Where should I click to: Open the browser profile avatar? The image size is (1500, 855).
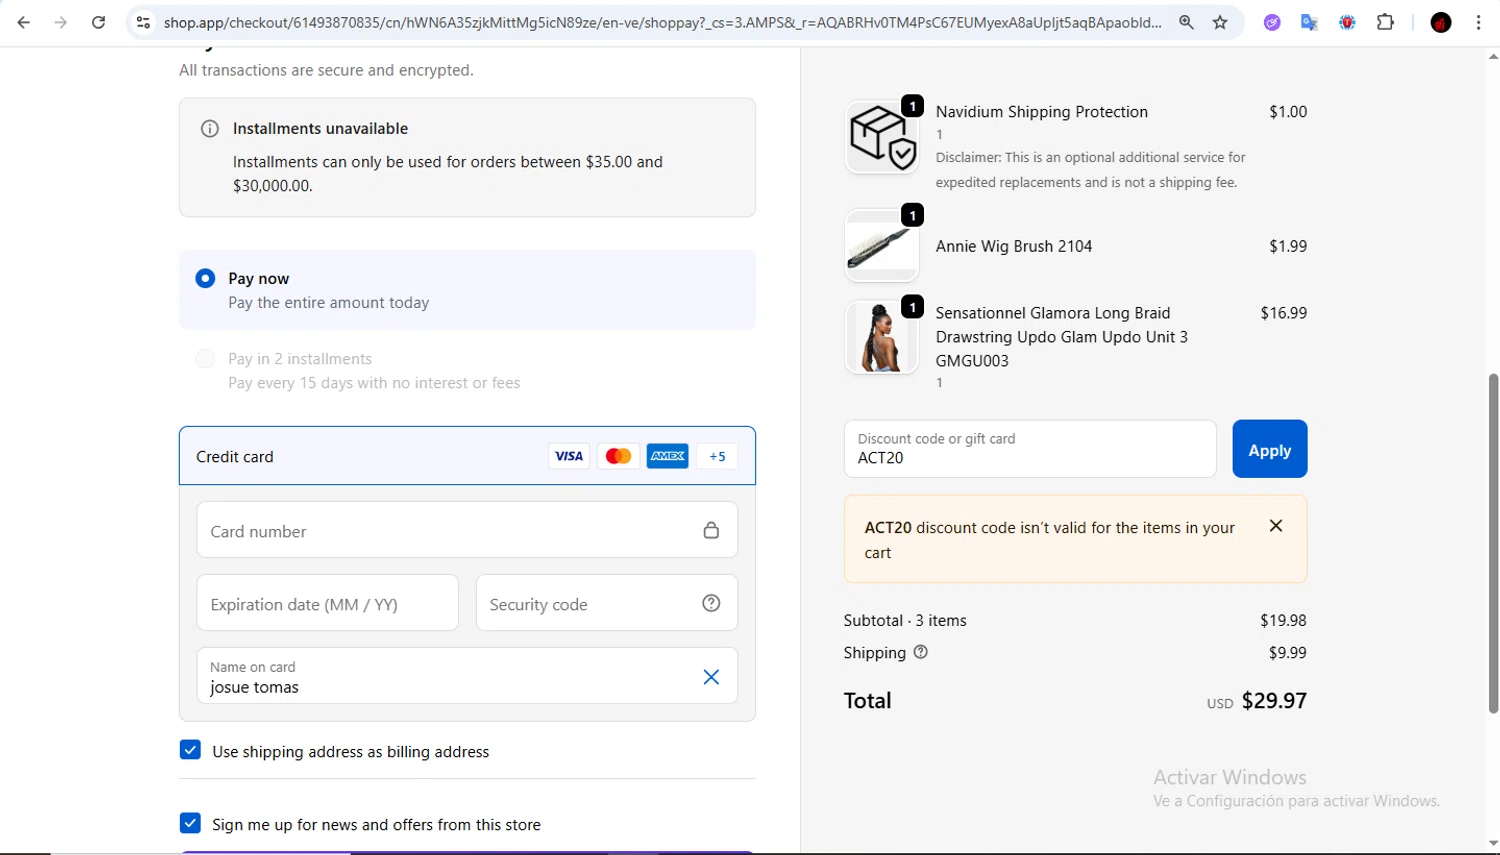coord(1441,22)
